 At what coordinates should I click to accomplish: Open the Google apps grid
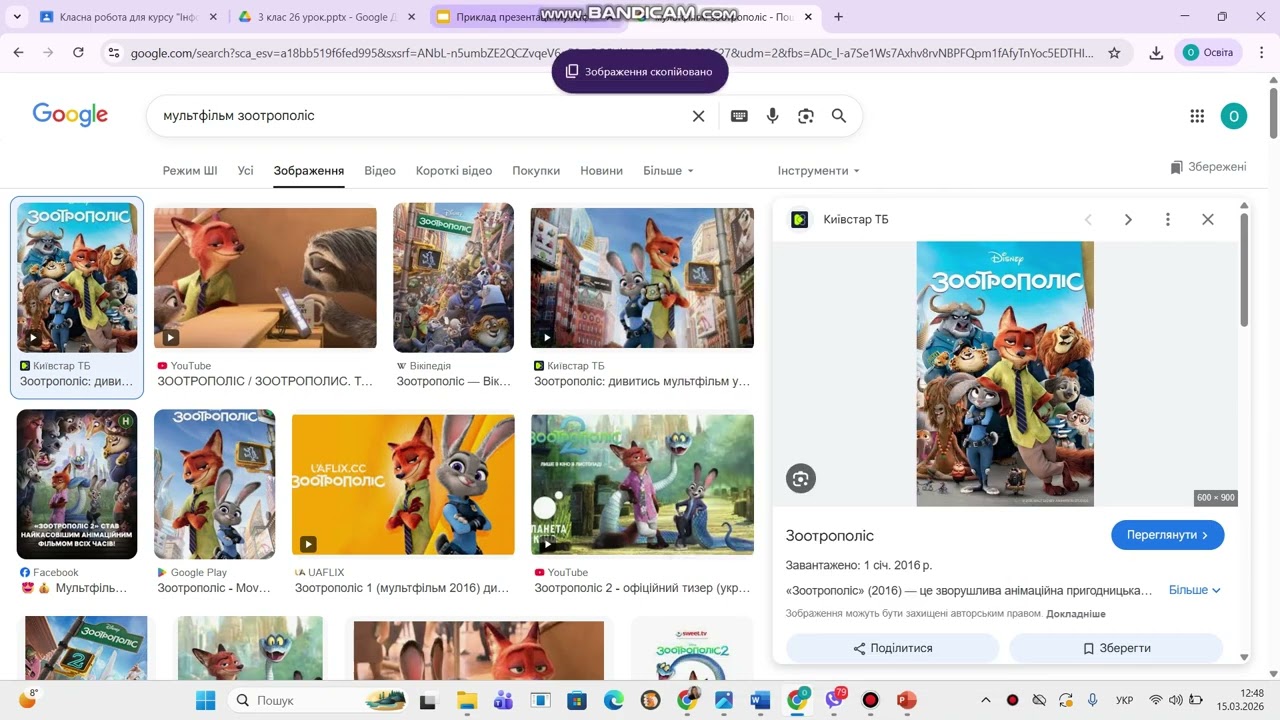coord(1197,116)
